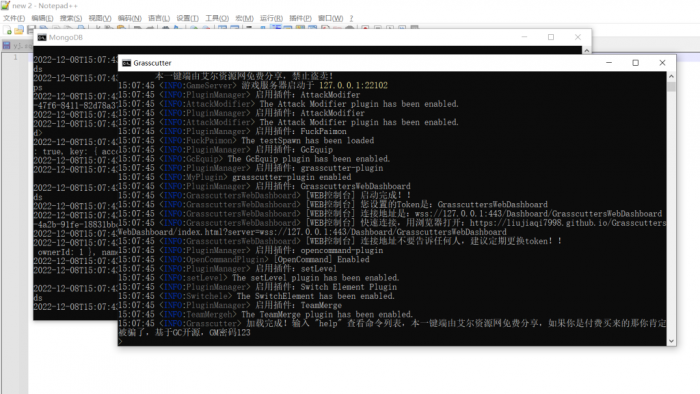Open the 搜索(S) menu
Image resolution: width=700 pixels, height=394 pixels.
pos(71,18)
